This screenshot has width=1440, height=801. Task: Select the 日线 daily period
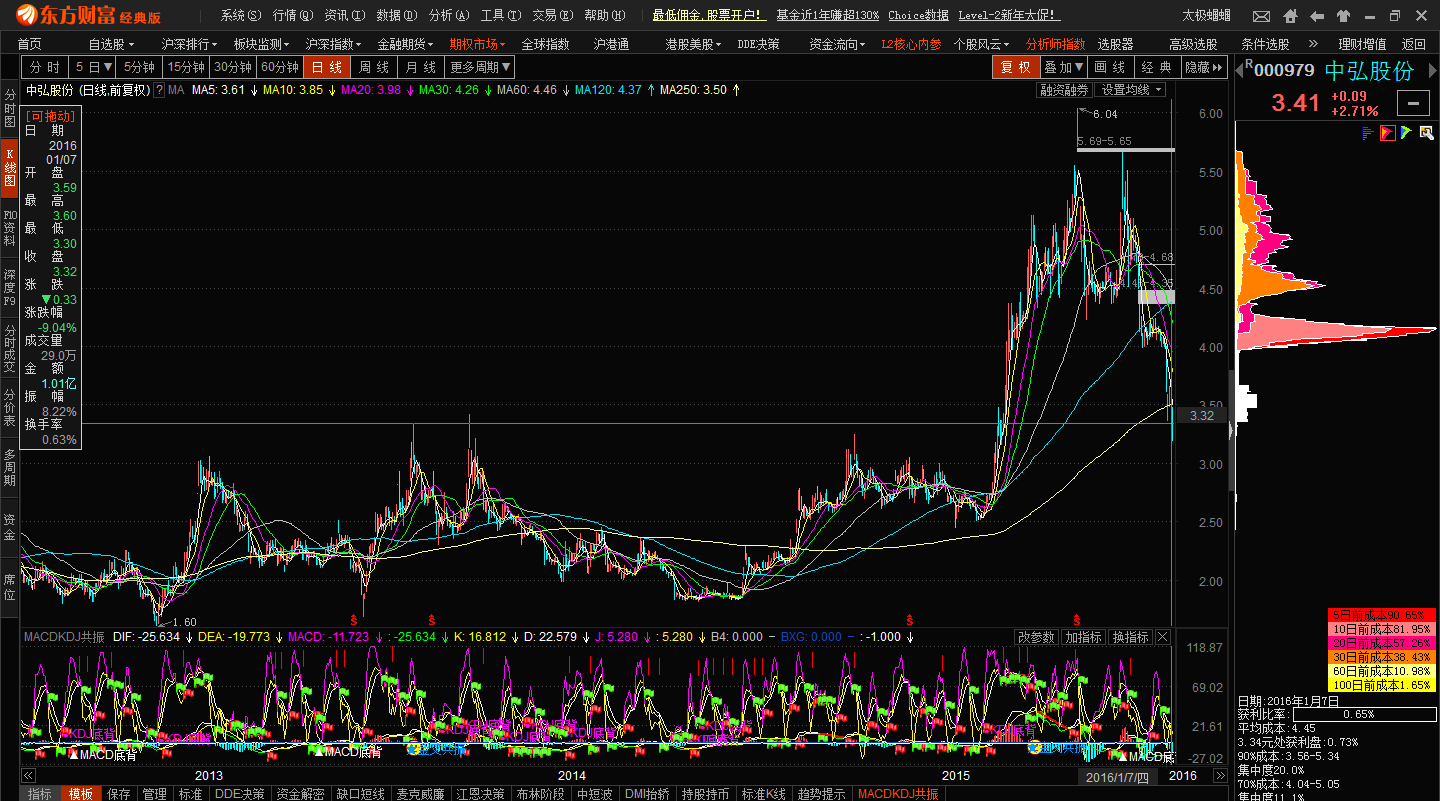[327, 67]
